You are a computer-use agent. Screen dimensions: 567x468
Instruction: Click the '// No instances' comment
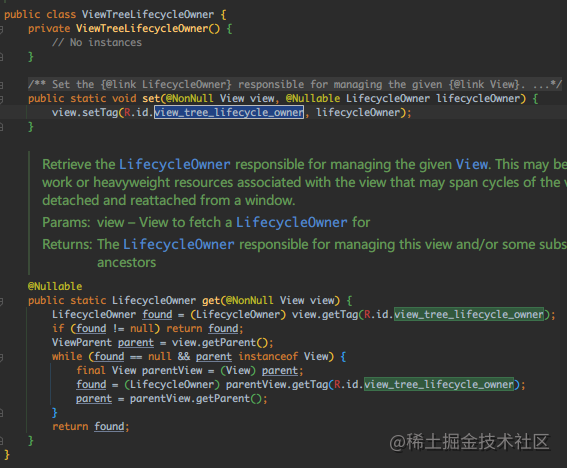coord(97,43)
